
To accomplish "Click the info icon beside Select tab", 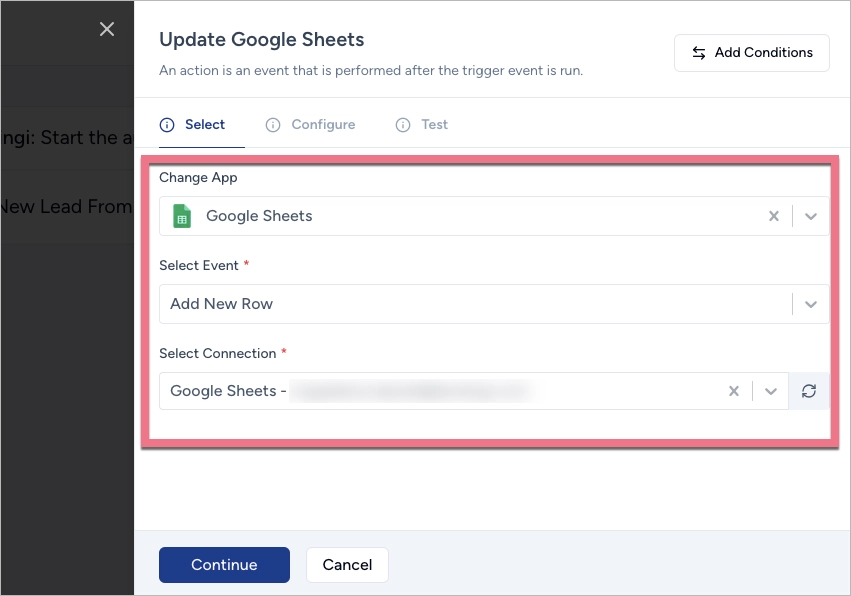I will (x=167, y=125).
